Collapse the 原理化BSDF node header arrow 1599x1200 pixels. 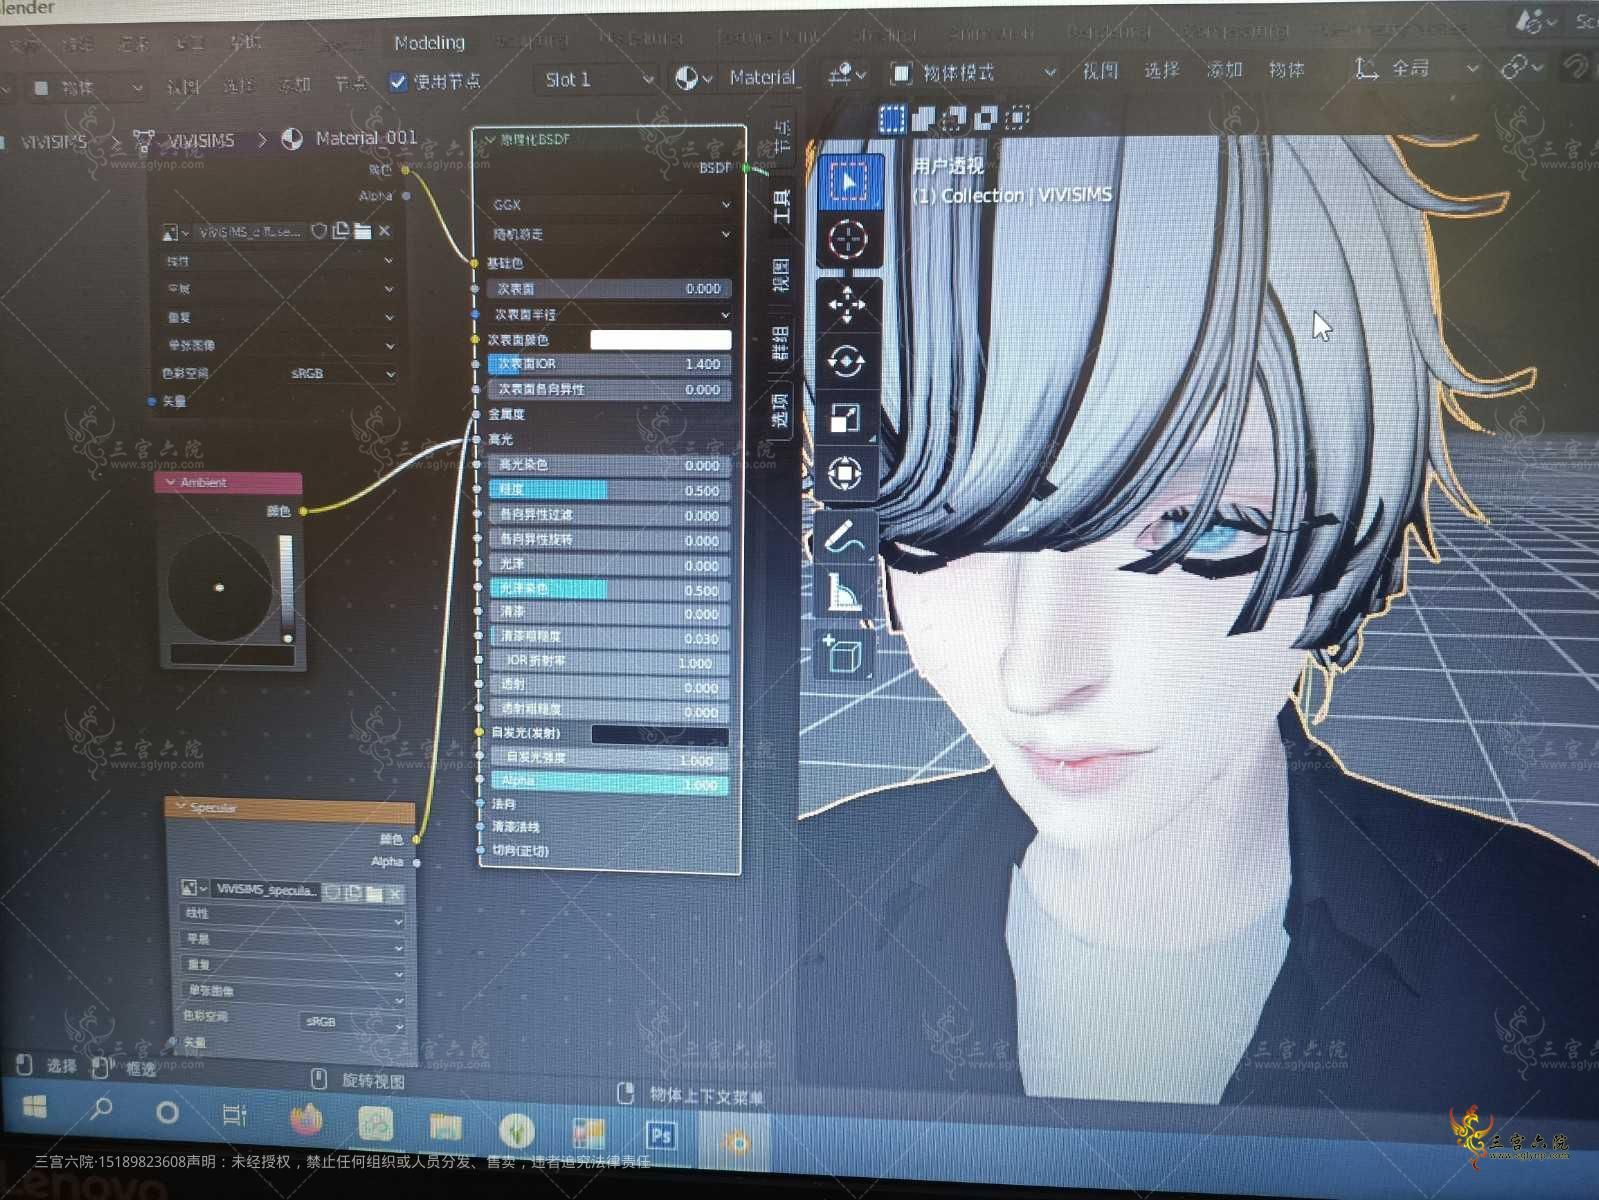point(490,140)
